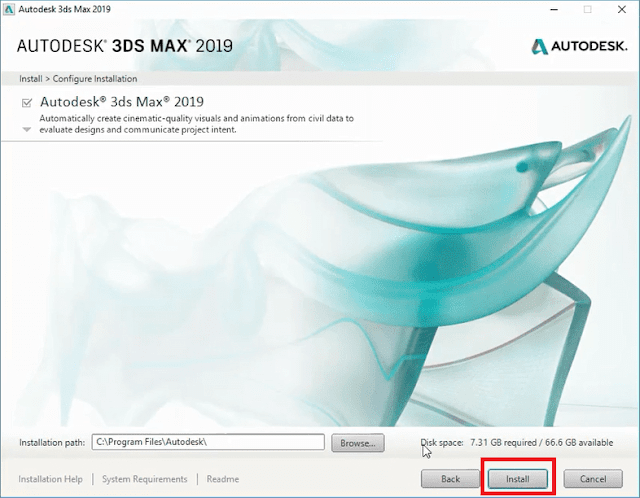Minimize the installer window

(554, 9)
